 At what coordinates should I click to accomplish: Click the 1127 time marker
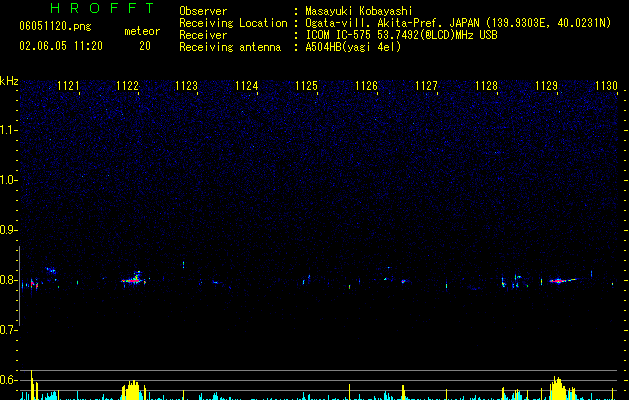click(x=426, y=86)
